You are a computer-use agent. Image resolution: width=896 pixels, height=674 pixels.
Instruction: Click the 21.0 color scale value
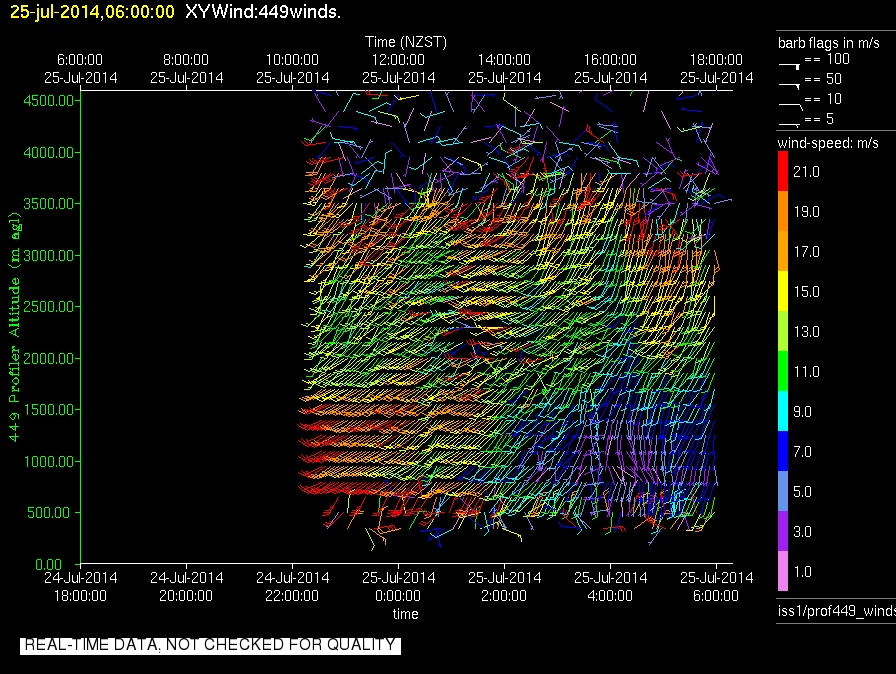(806, 171)
